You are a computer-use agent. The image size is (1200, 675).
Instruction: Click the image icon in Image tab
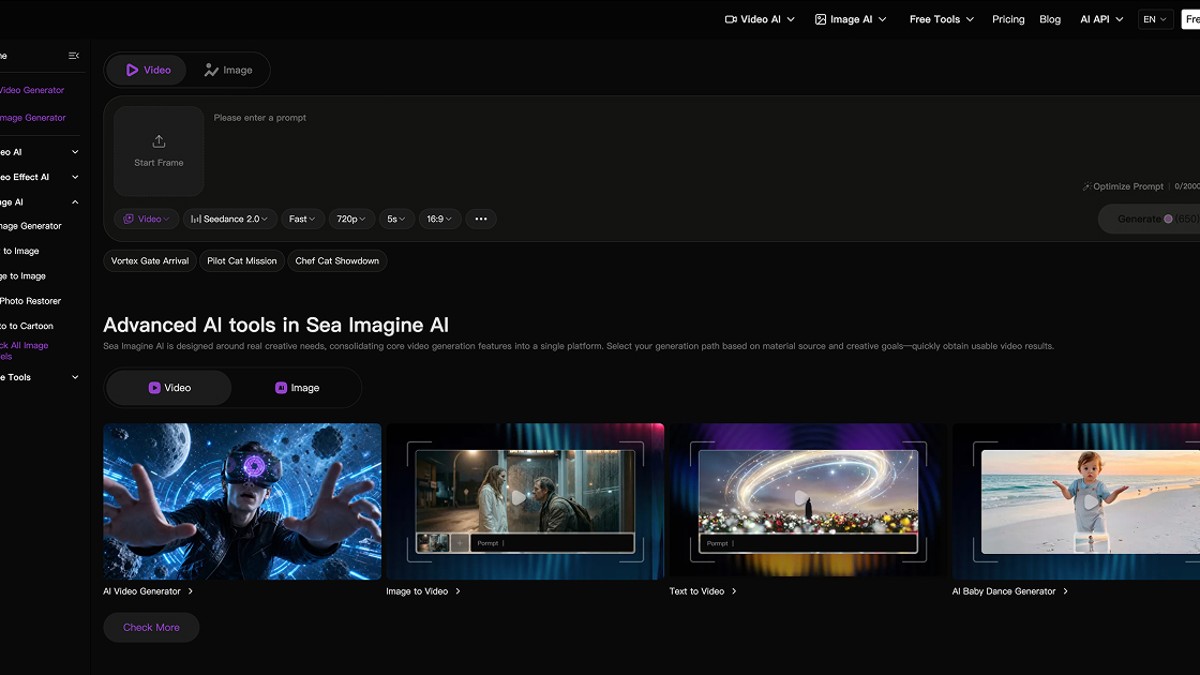pyautogui.click(x=211, y=70)
